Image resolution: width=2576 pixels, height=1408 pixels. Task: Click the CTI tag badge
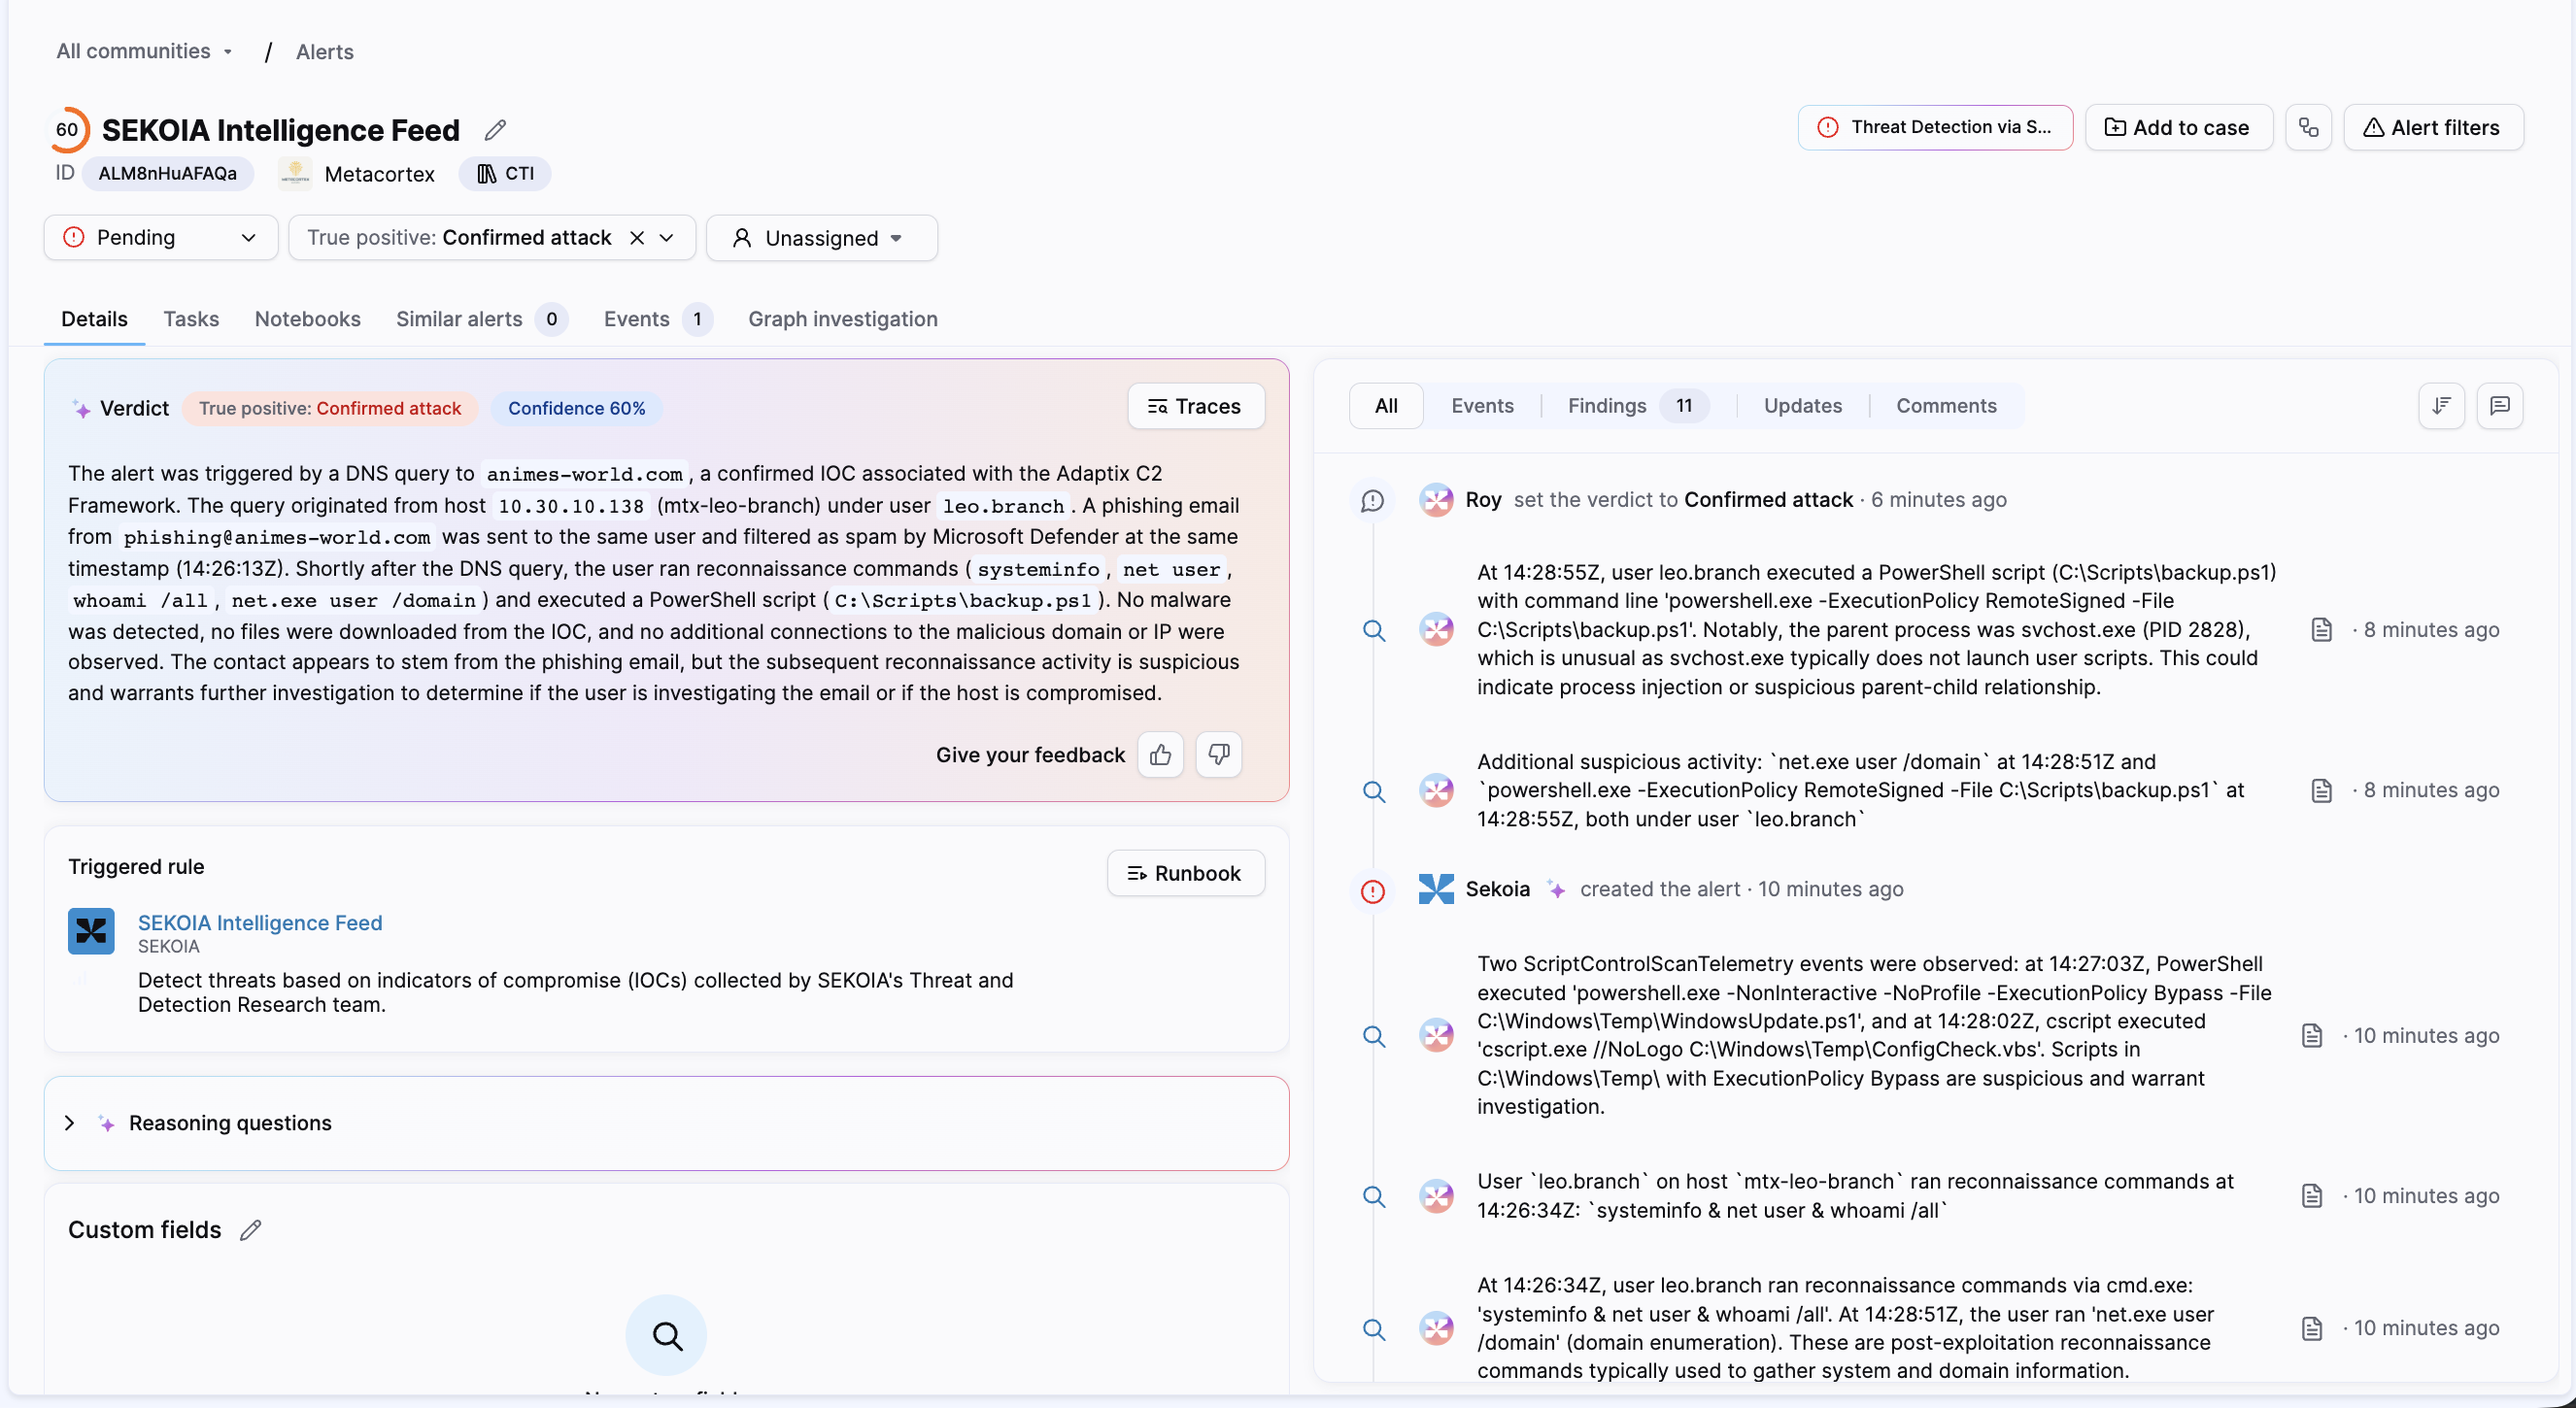[x=505, y=174]
